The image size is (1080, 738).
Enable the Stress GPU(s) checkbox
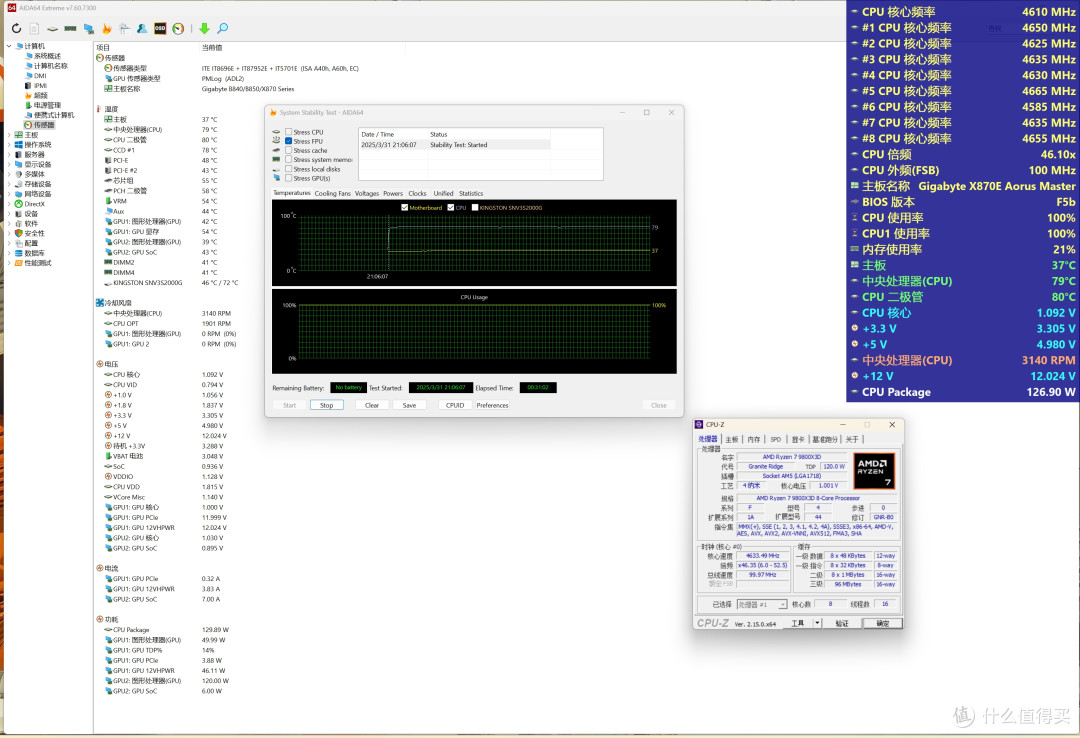[x=289, y=178]
